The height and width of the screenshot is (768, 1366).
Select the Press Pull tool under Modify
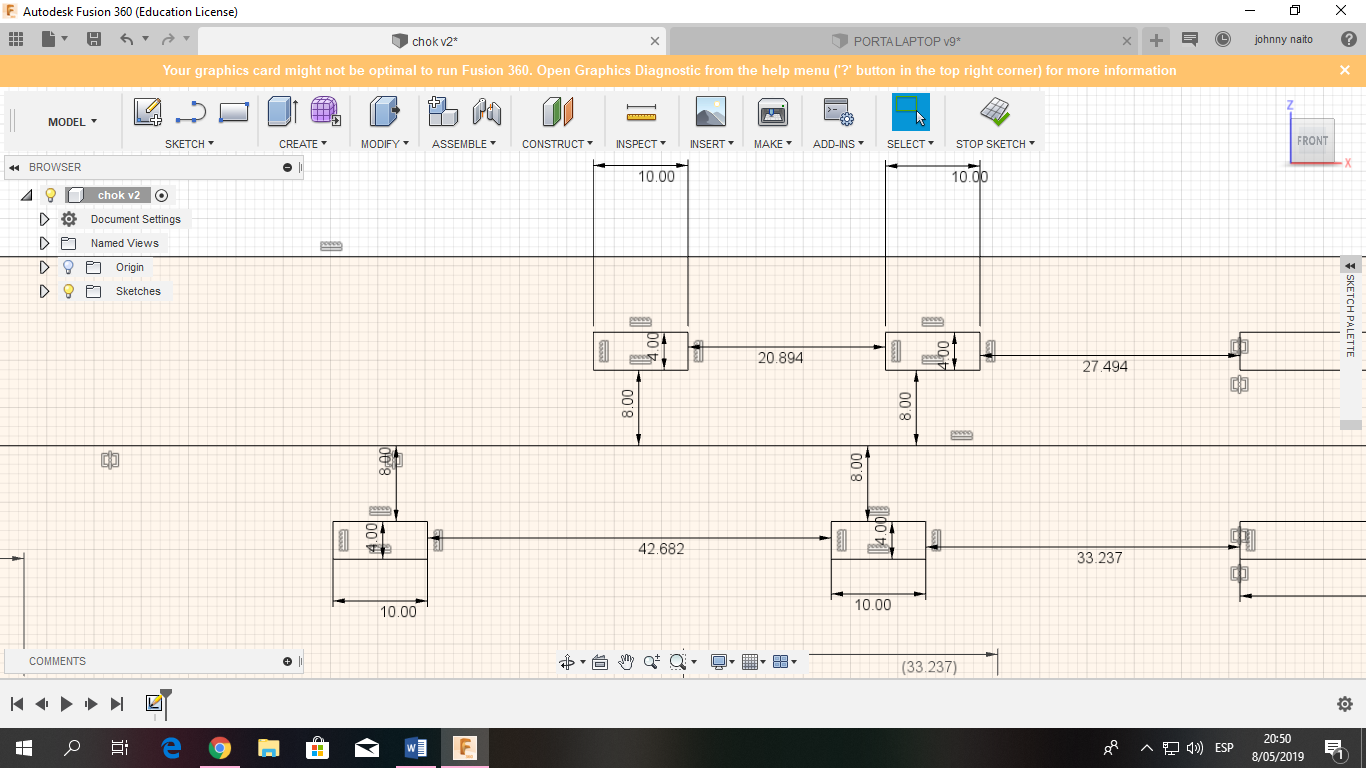384,111
